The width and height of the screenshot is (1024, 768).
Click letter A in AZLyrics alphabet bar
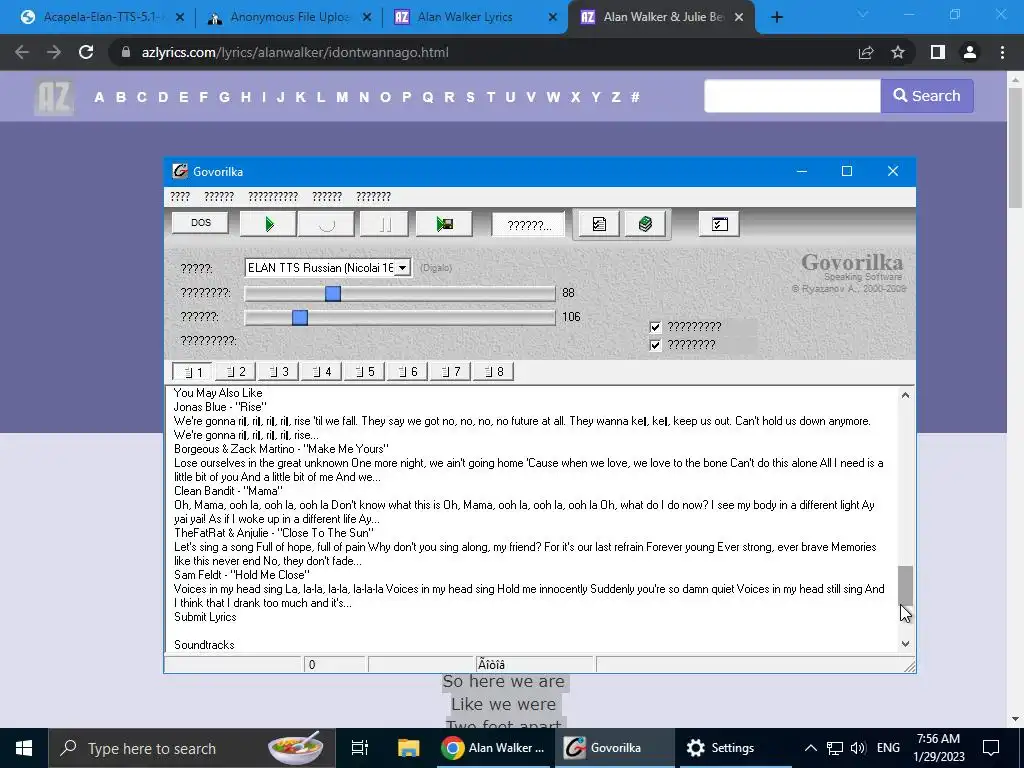pyautogui.click(x=99, y=97)
